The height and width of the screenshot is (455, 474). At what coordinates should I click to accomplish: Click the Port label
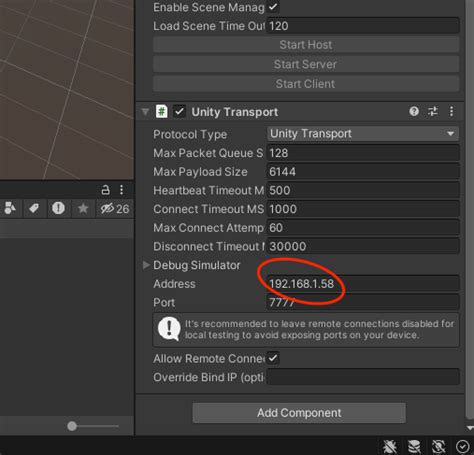pos(164,302)
